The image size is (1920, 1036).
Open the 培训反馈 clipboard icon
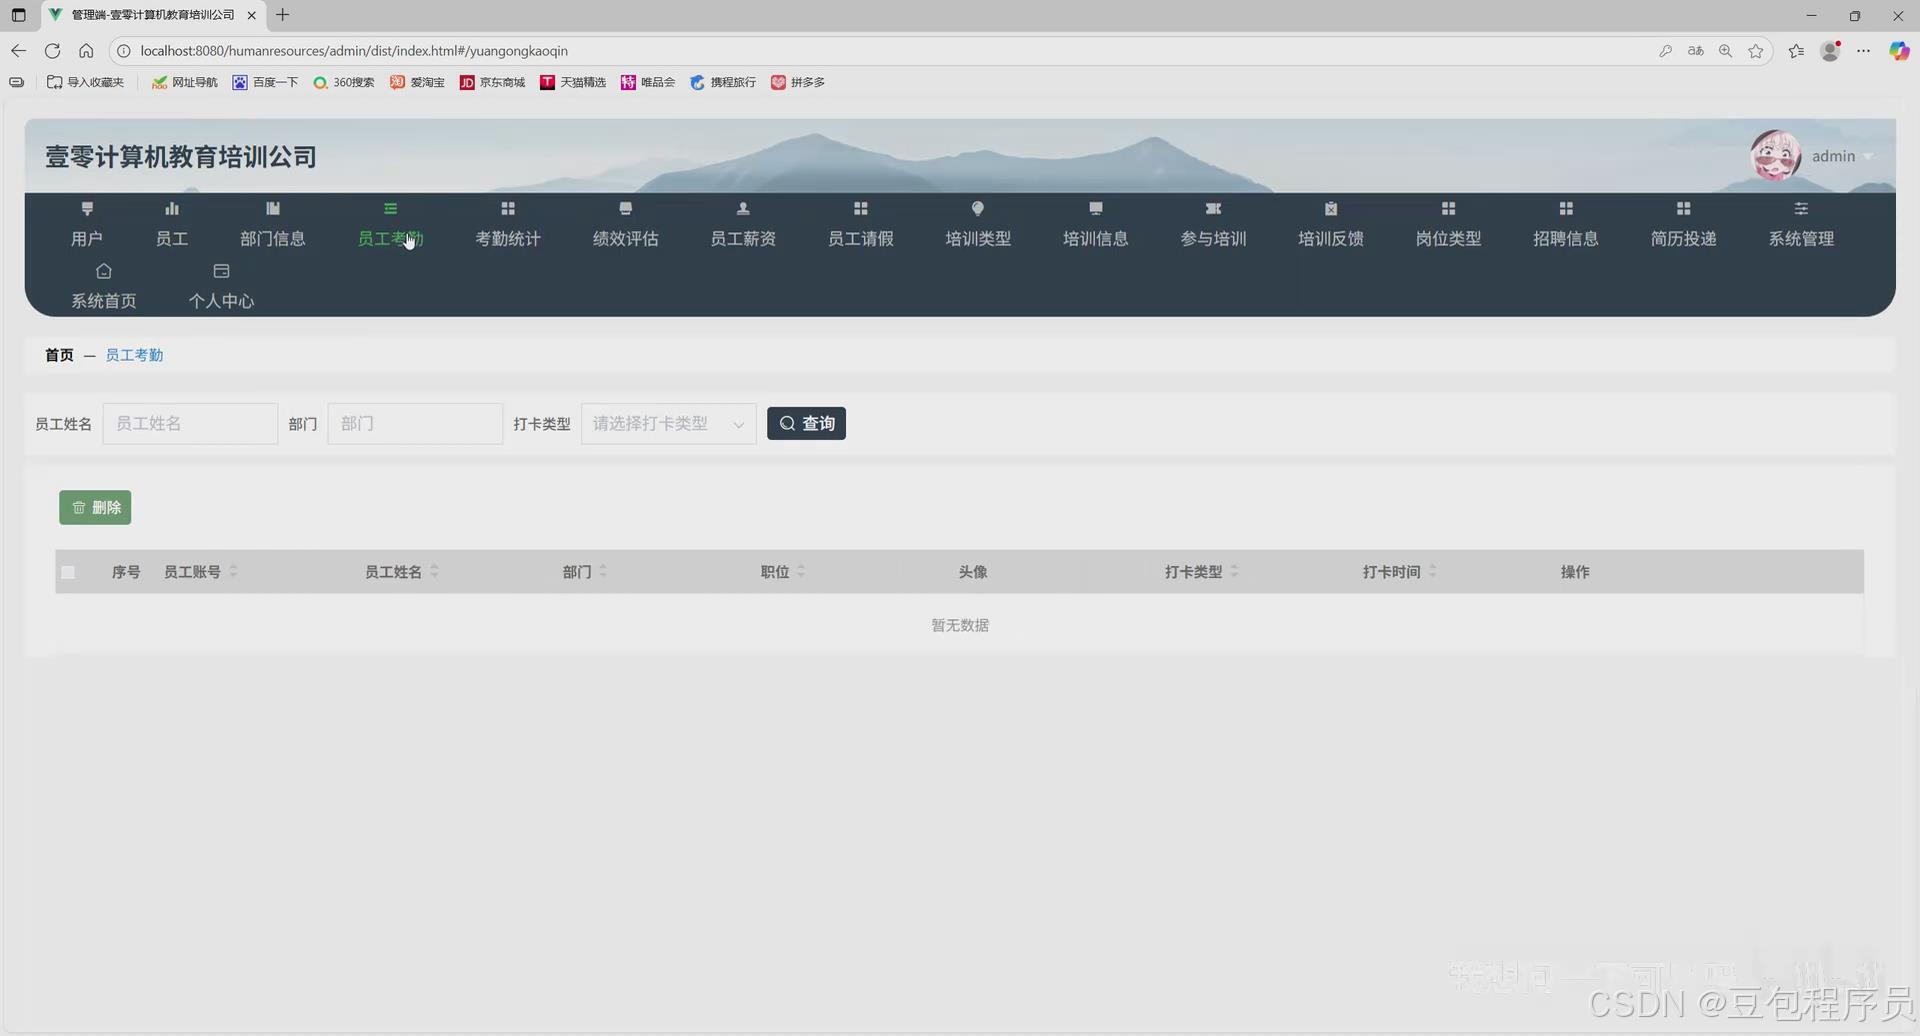[x=1331, y=209]
